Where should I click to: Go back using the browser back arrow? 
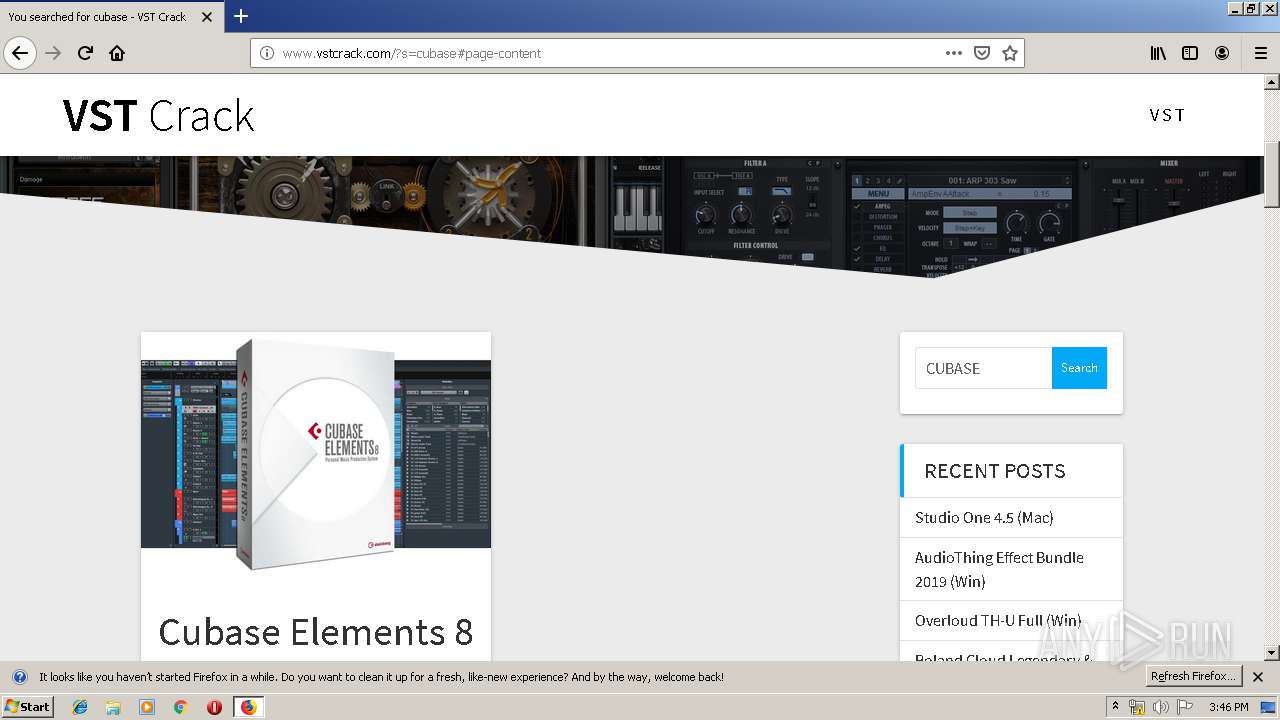(x=20, y=53)
